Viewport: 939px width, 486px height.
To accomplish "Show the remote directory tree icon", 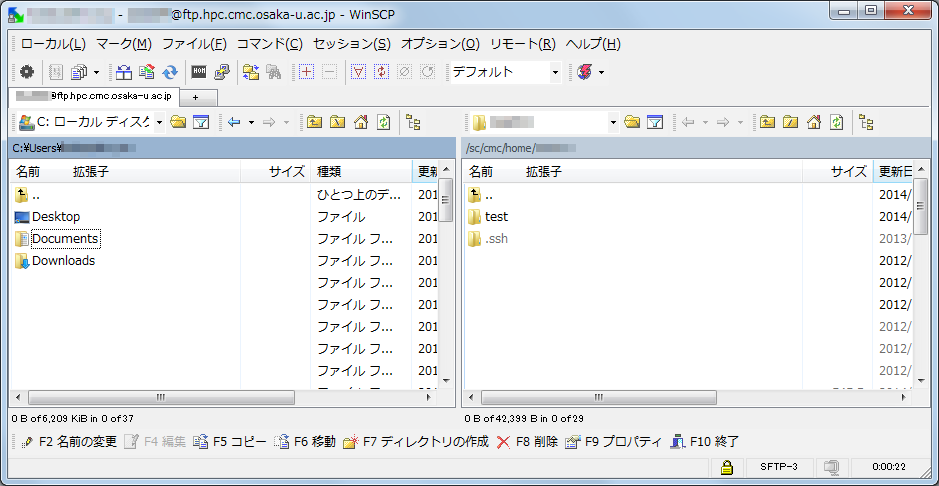I will pyautogui.click(x=866, y=122).
